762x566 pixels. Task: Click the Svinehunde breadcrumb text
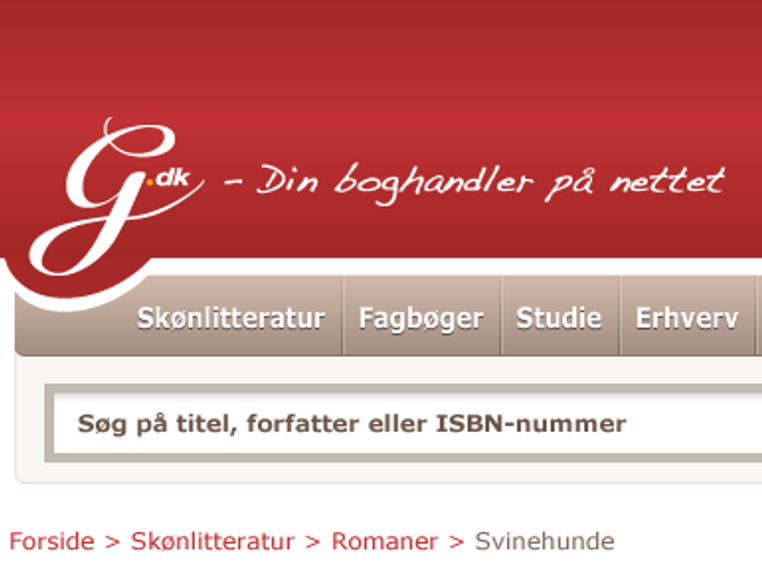[544, 541]
